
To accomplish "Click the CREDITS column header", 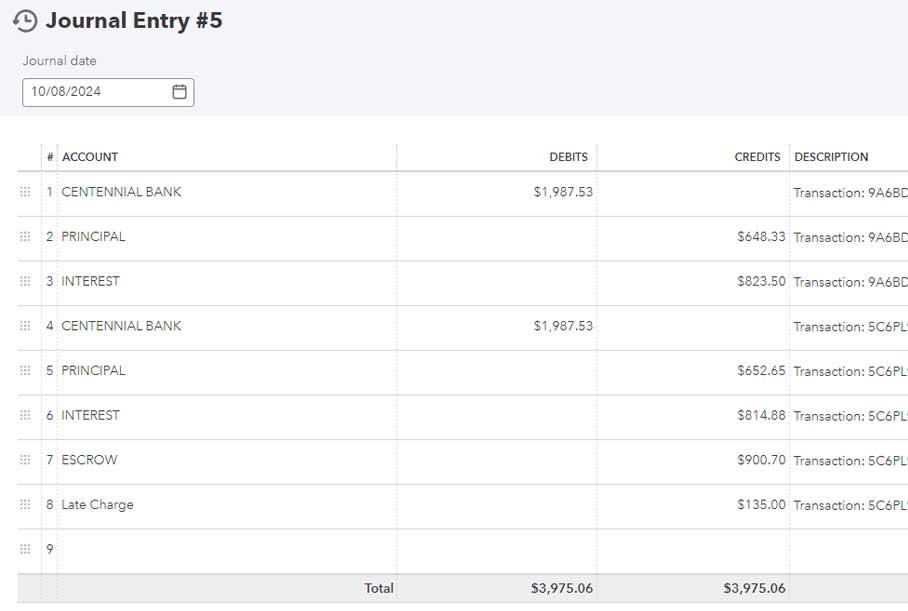I will tap(757, 157).
